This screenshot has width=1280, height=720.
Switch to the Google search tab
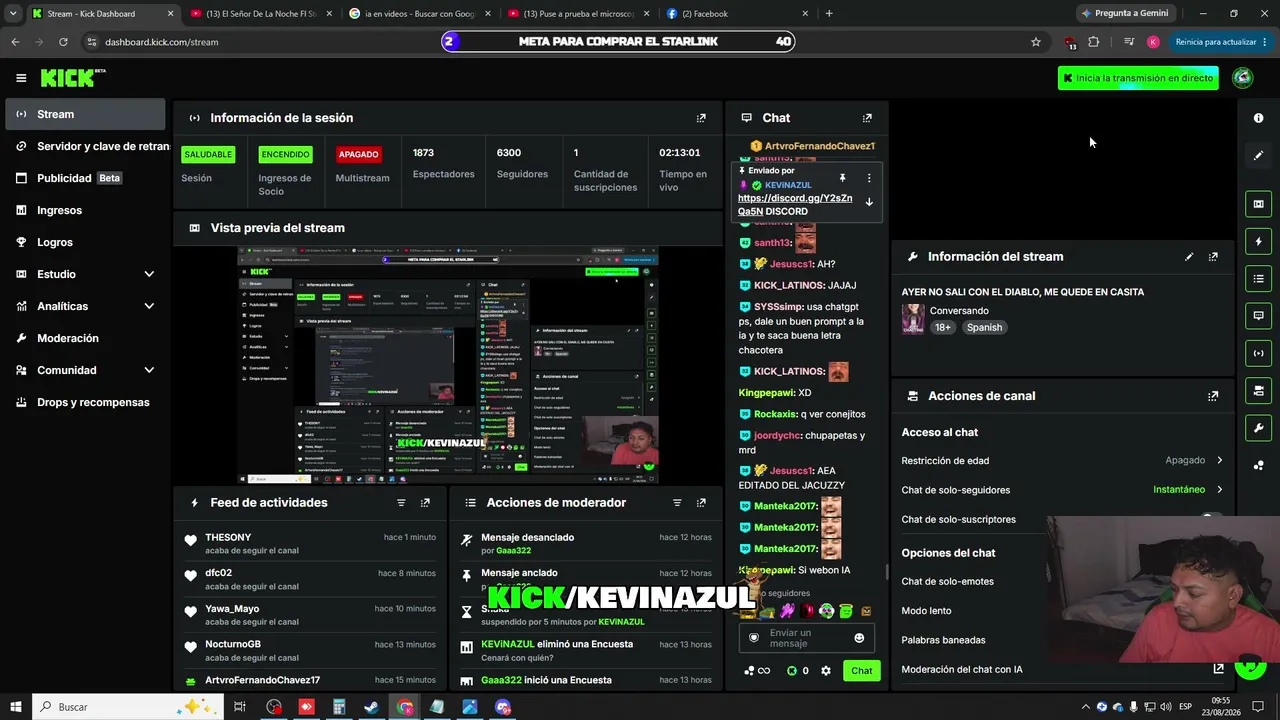coord(418,14)
